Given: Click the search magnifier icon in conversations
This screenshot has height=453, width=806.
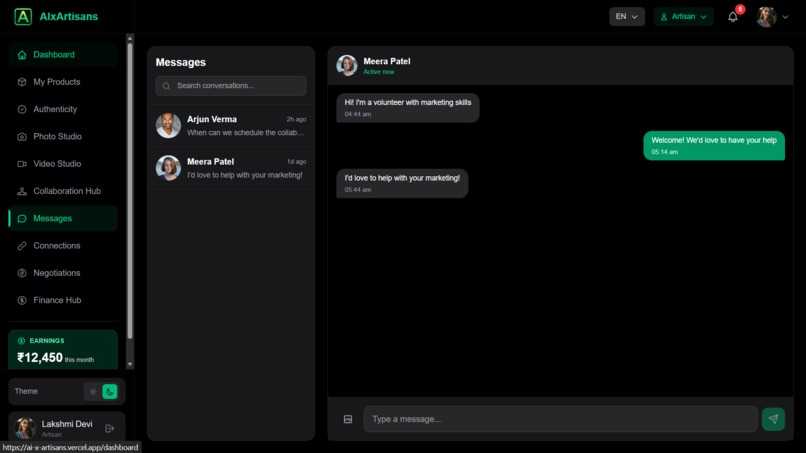Looking at the screenshot, I should click(166, 86).
